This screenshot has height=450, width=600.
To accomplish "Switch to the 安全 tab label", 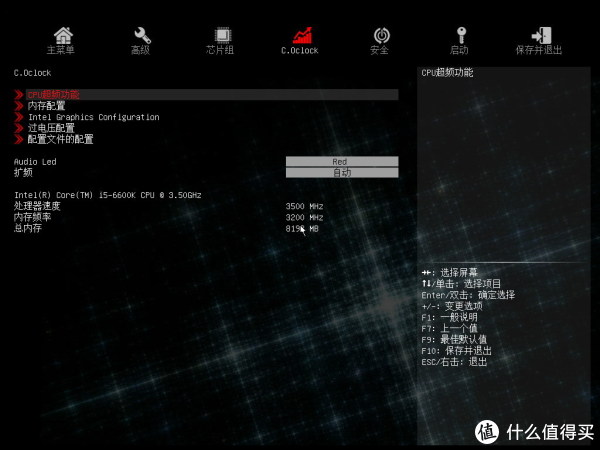I will (x=379, y=50).
